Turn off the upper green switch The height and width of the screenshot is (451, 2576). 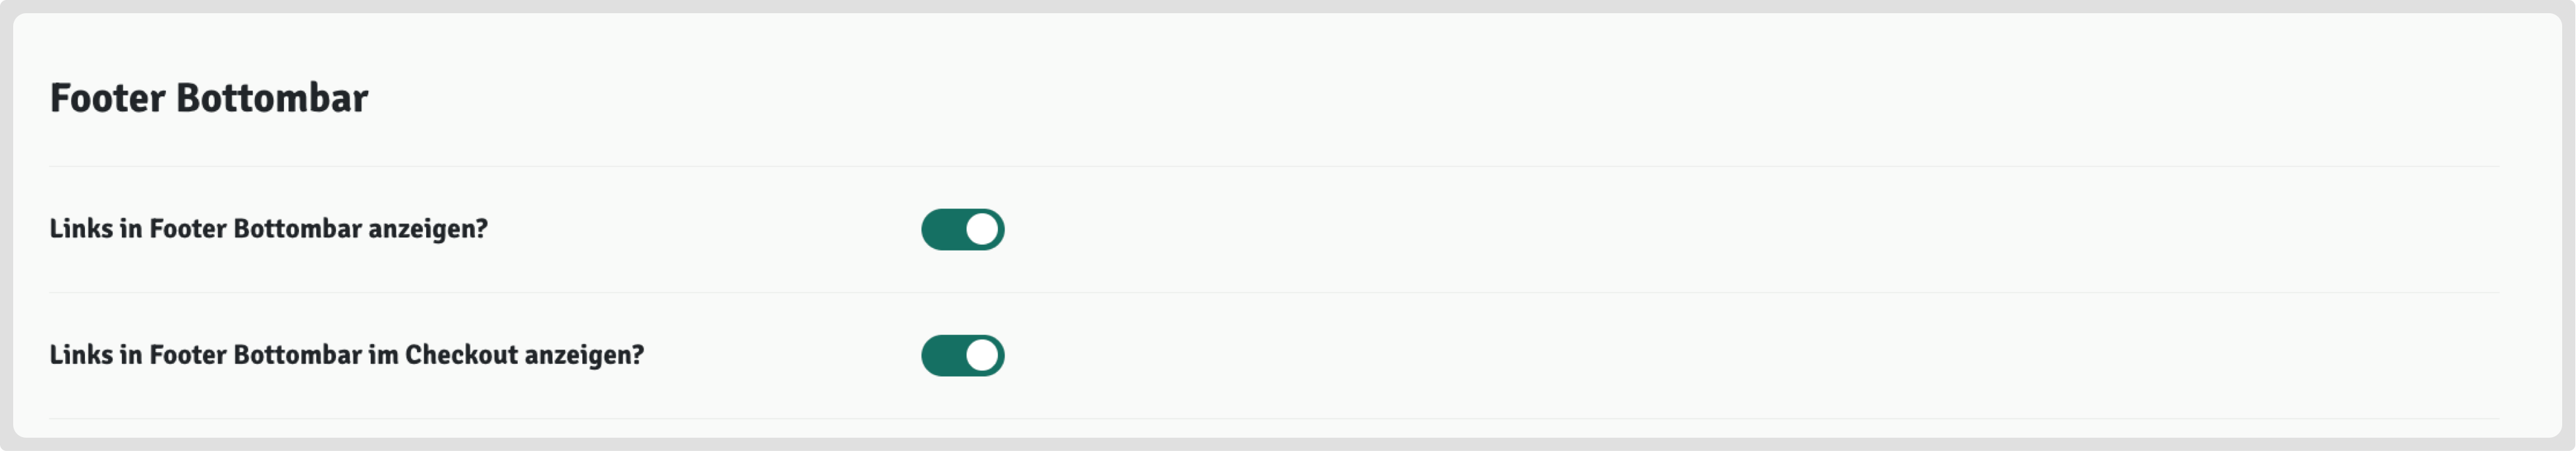962,229
